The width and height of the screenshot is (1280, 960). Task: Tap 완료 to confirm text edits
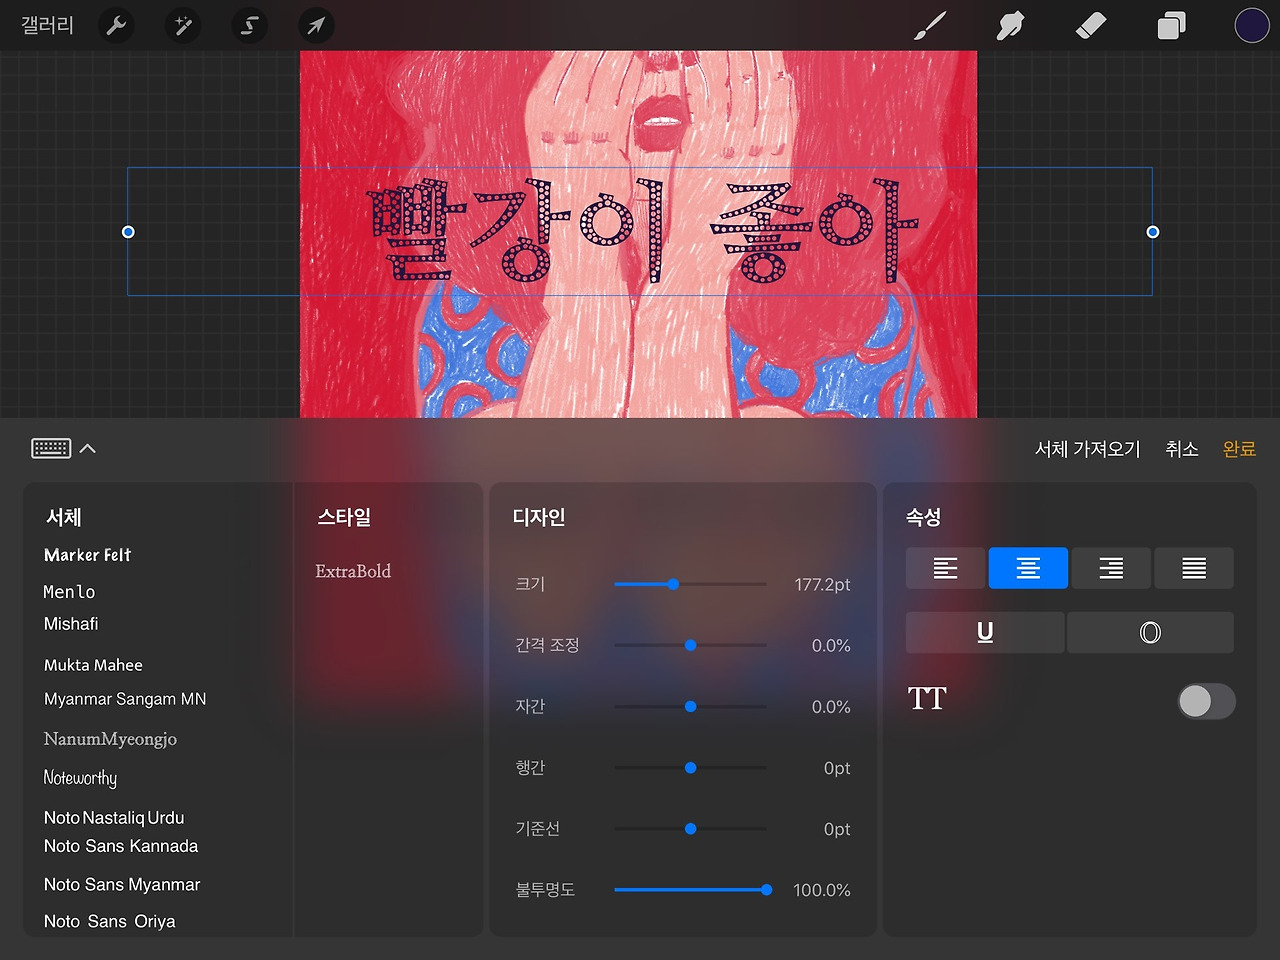[1239, 449]
